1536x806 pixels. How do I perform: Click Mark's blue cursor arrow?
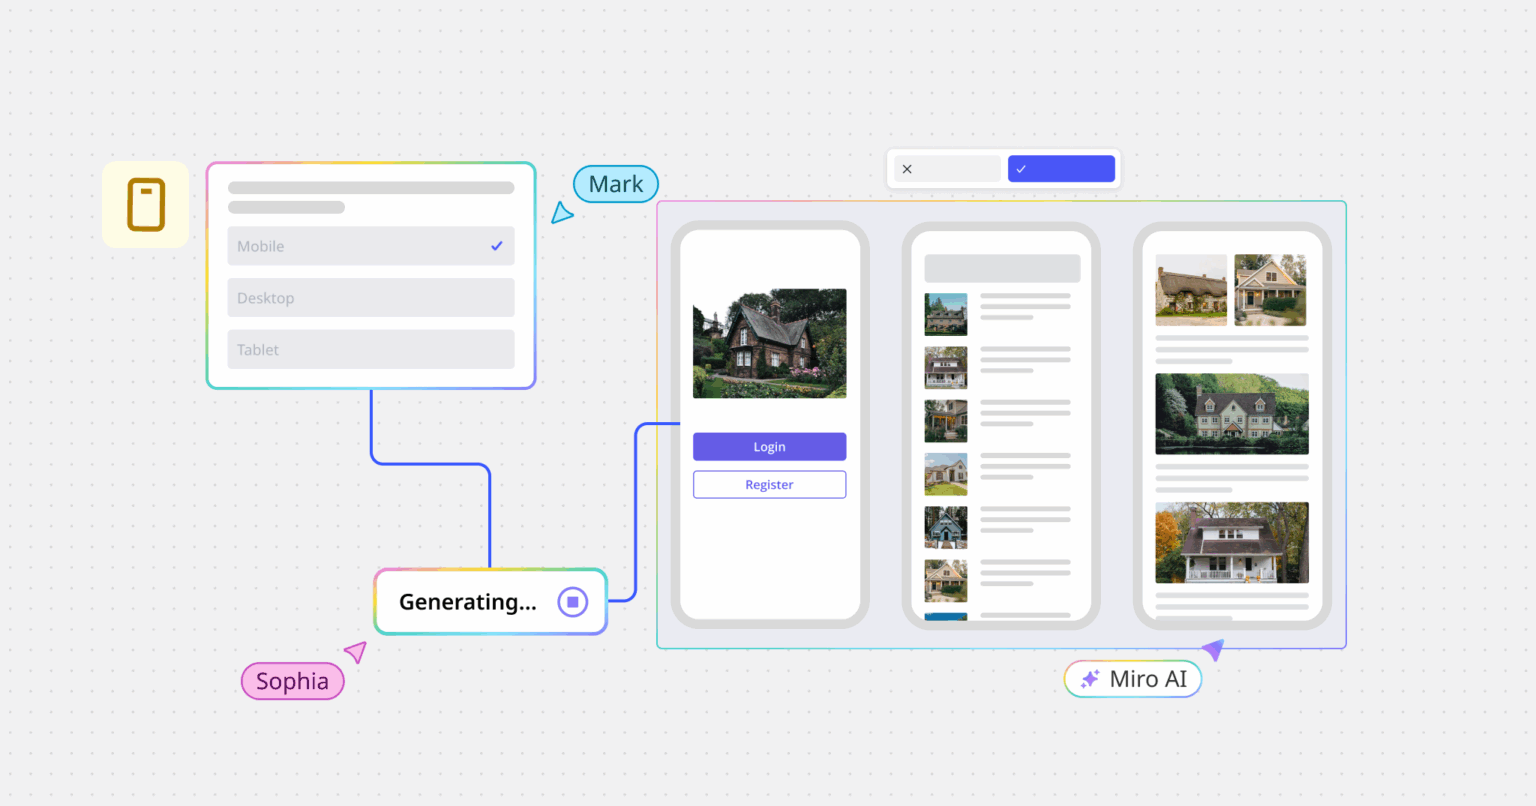click(563, 212)
